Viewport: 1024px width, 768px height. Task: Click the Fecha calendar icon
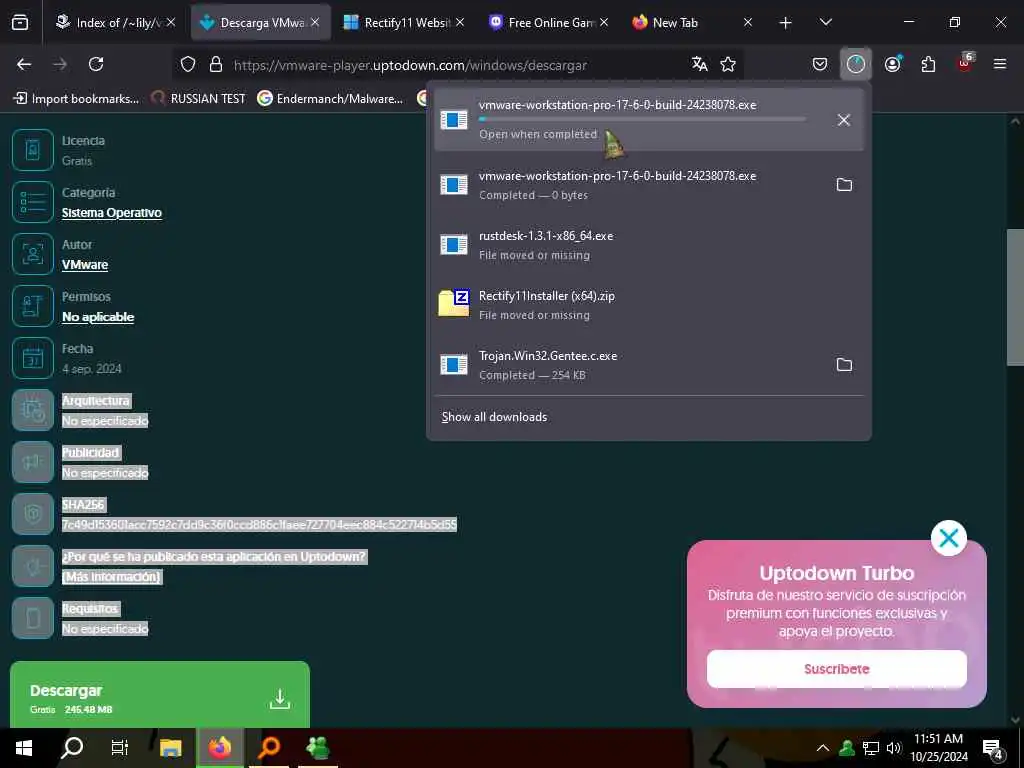[33, 359]
